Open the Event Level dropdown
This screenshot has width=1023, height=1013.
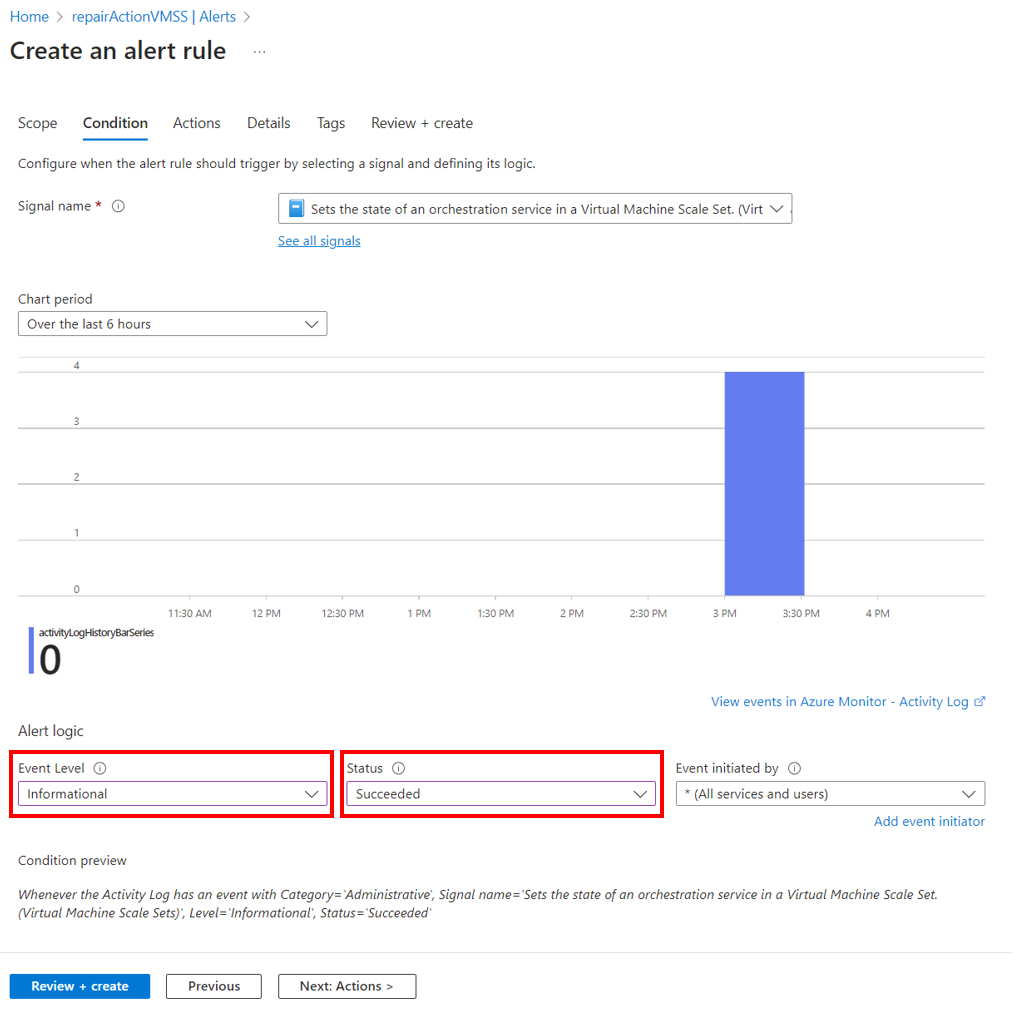click(172, 794)
